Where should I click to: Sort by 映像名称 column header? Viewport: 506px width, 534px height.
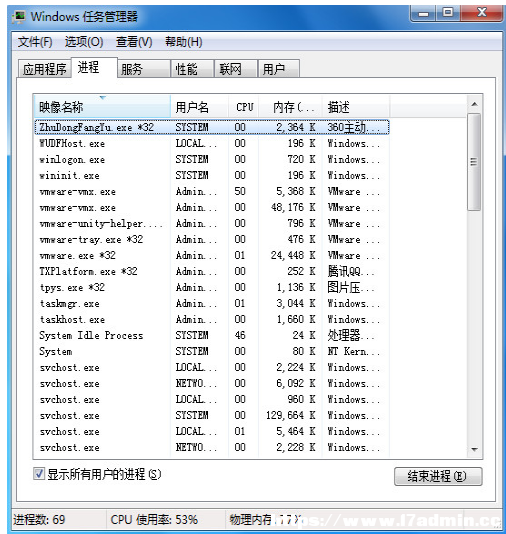pyautogui.click(x=102, y=107)
